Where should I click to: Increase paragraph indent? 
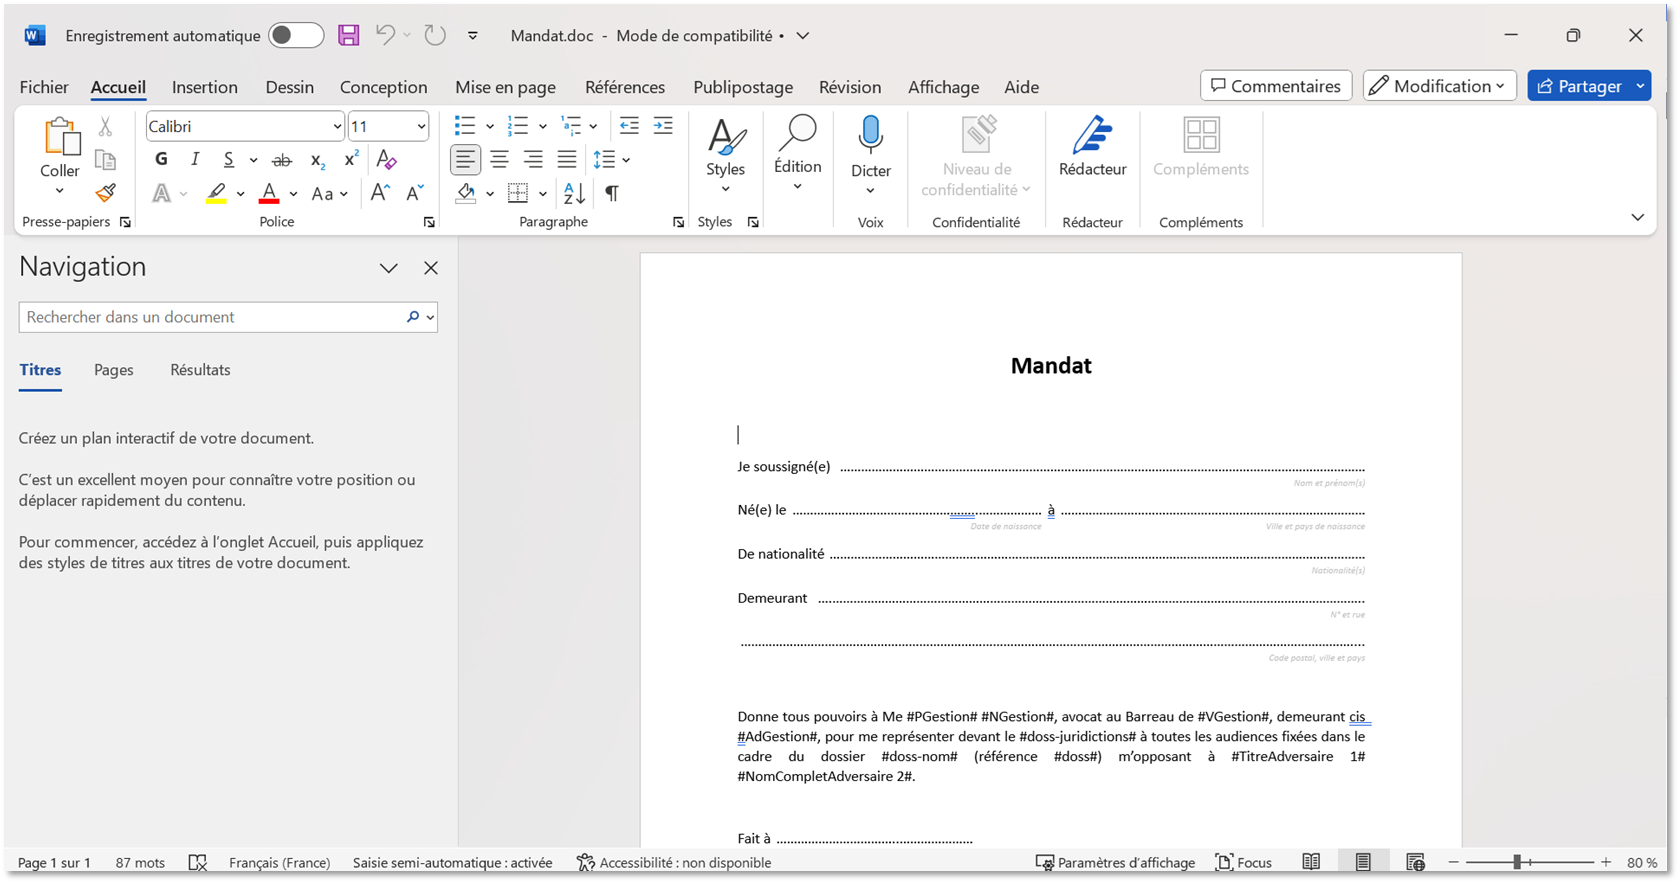pos(663,126)
